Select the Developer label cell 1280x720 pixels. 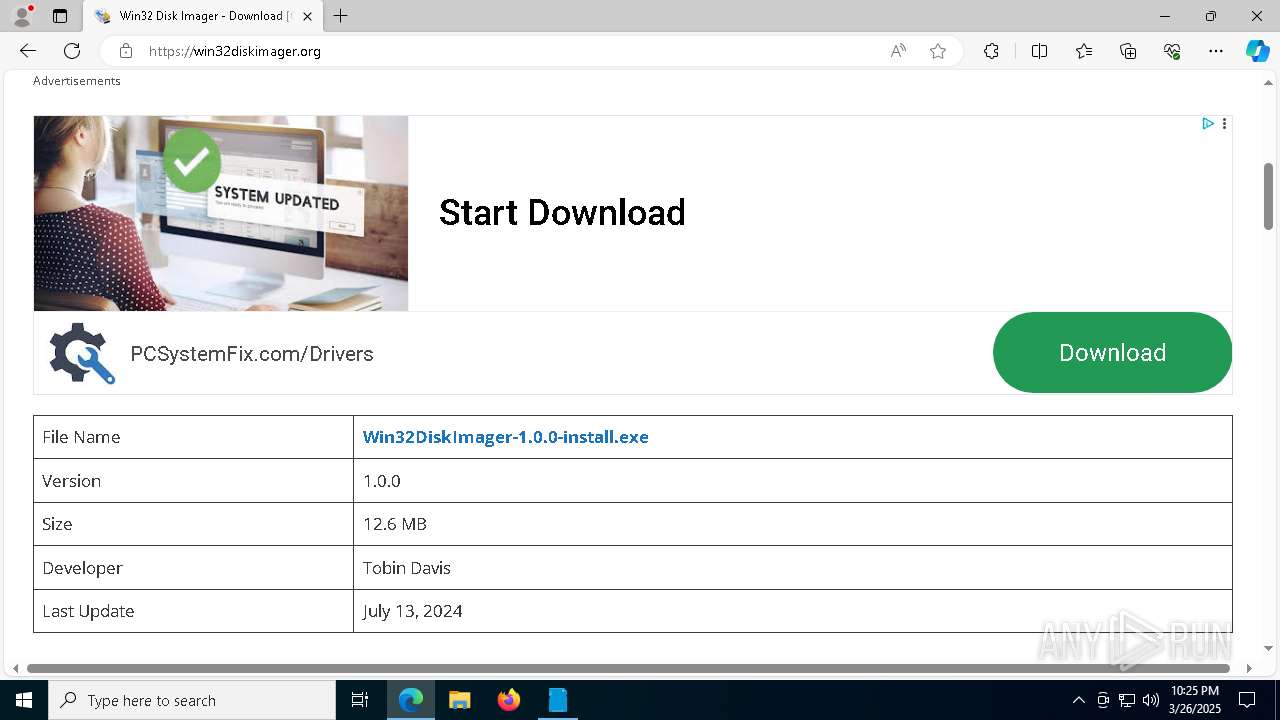(193, 568)
